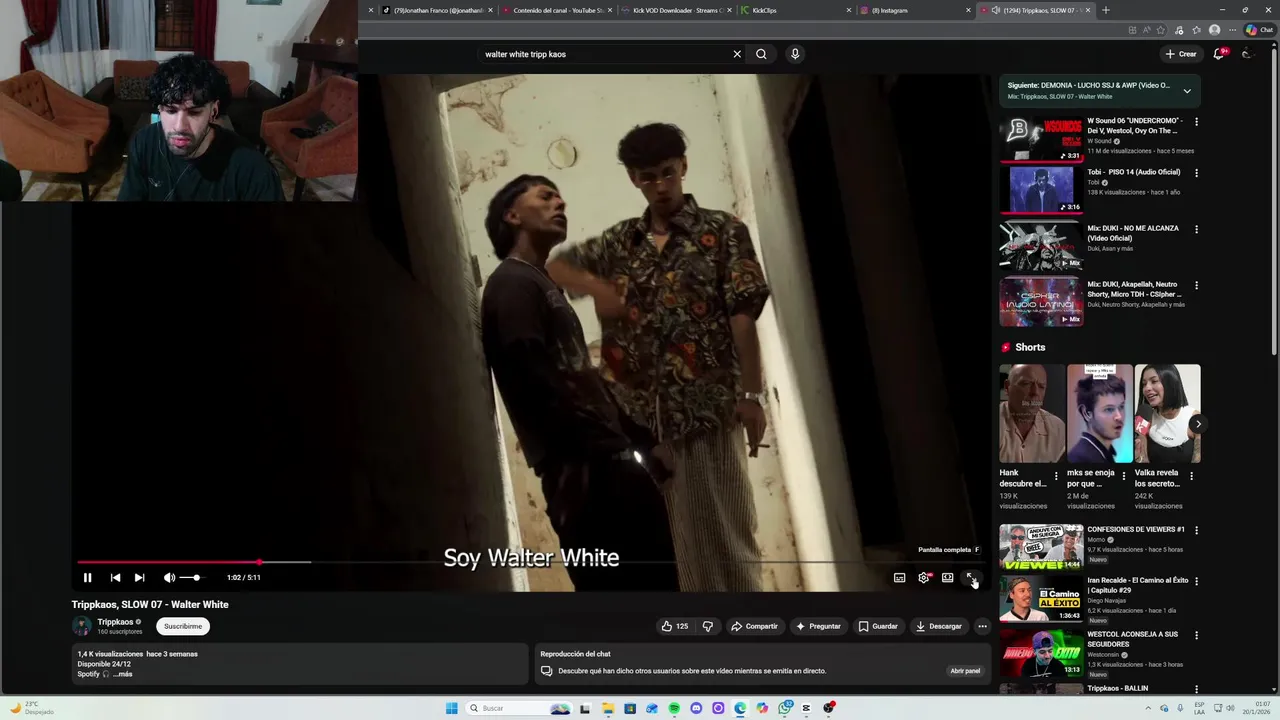Image resolution: width=1280 pixels, height=720 pixels.
Task: Open the more actions menu beside Descargar
Action: click(x=982, y=626)
